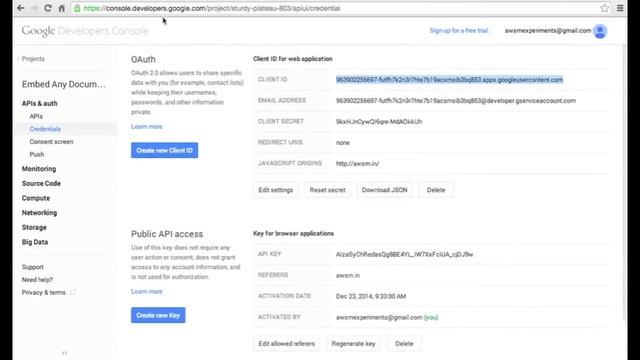Click Create new Client ID button
640x360 pixels.
pyautogui.click(x=164, y=150)
